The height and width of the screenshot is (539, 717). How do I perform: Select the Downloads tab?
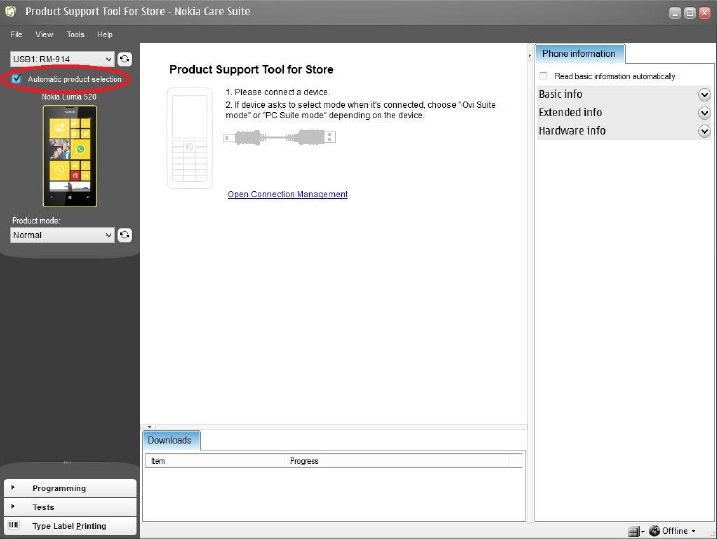tap(171, 440)
